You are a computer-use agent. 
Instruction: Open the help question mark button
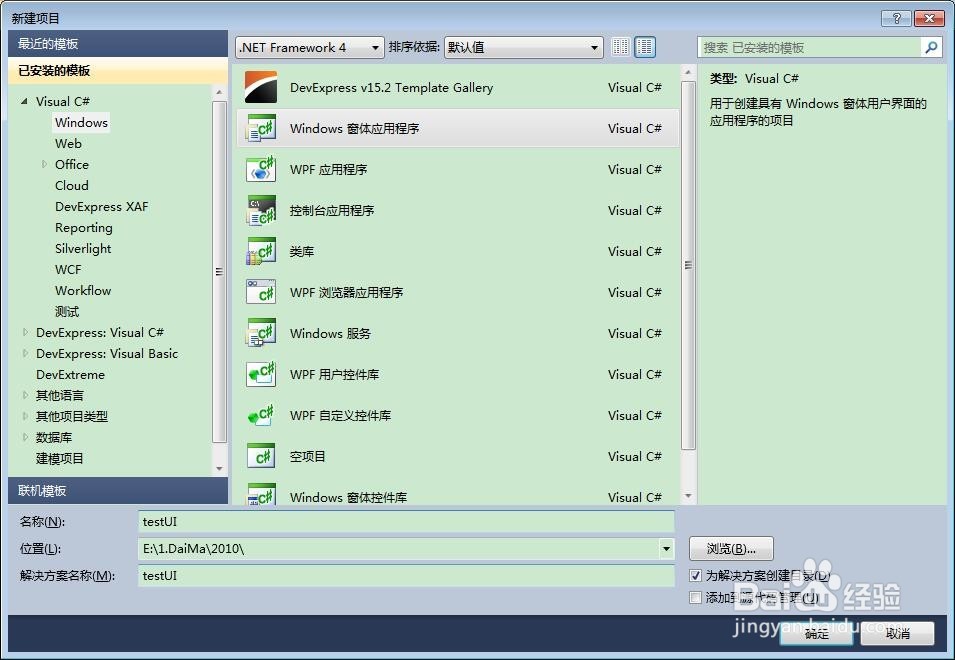pyautogui.click(x=896, y=18)
